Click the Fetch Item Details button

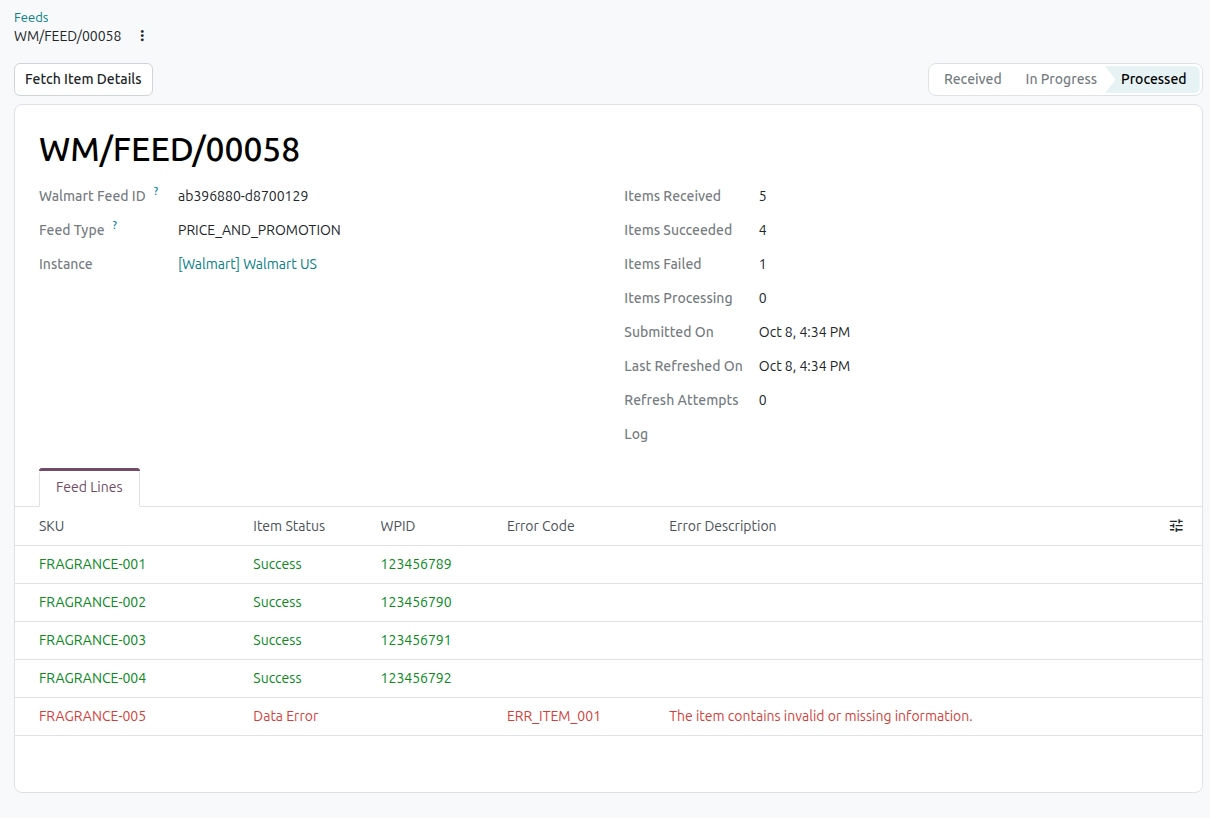pyautogui.click(x=83, y=79)
